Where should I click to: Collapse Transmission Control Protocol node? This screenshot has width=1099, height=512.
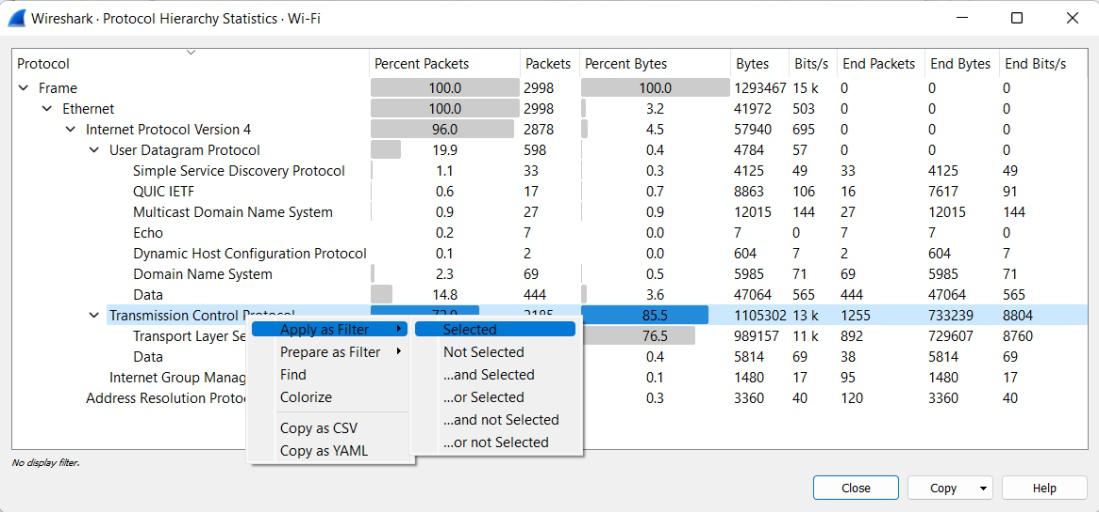pos(94,316)
